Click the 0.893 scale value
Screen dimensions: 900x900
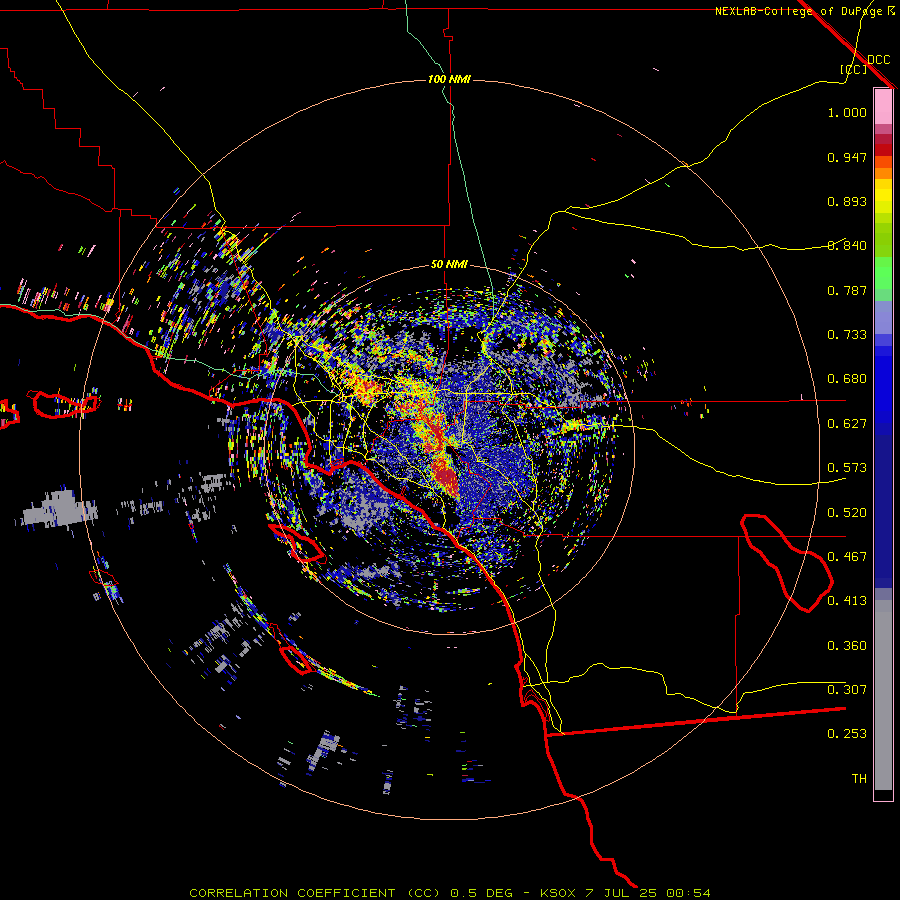click(x=847, y=201)
